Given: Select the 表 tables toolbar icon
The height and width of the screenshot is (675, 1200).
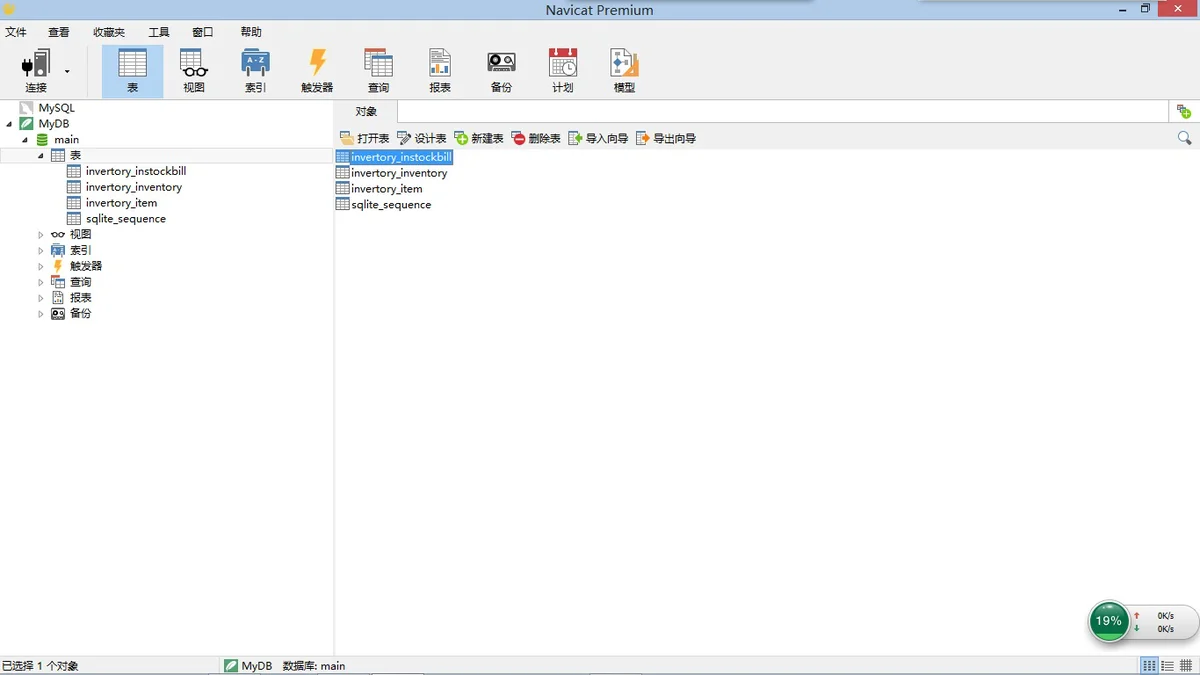Looking at the screenshot, I should (x=132, y=71).
